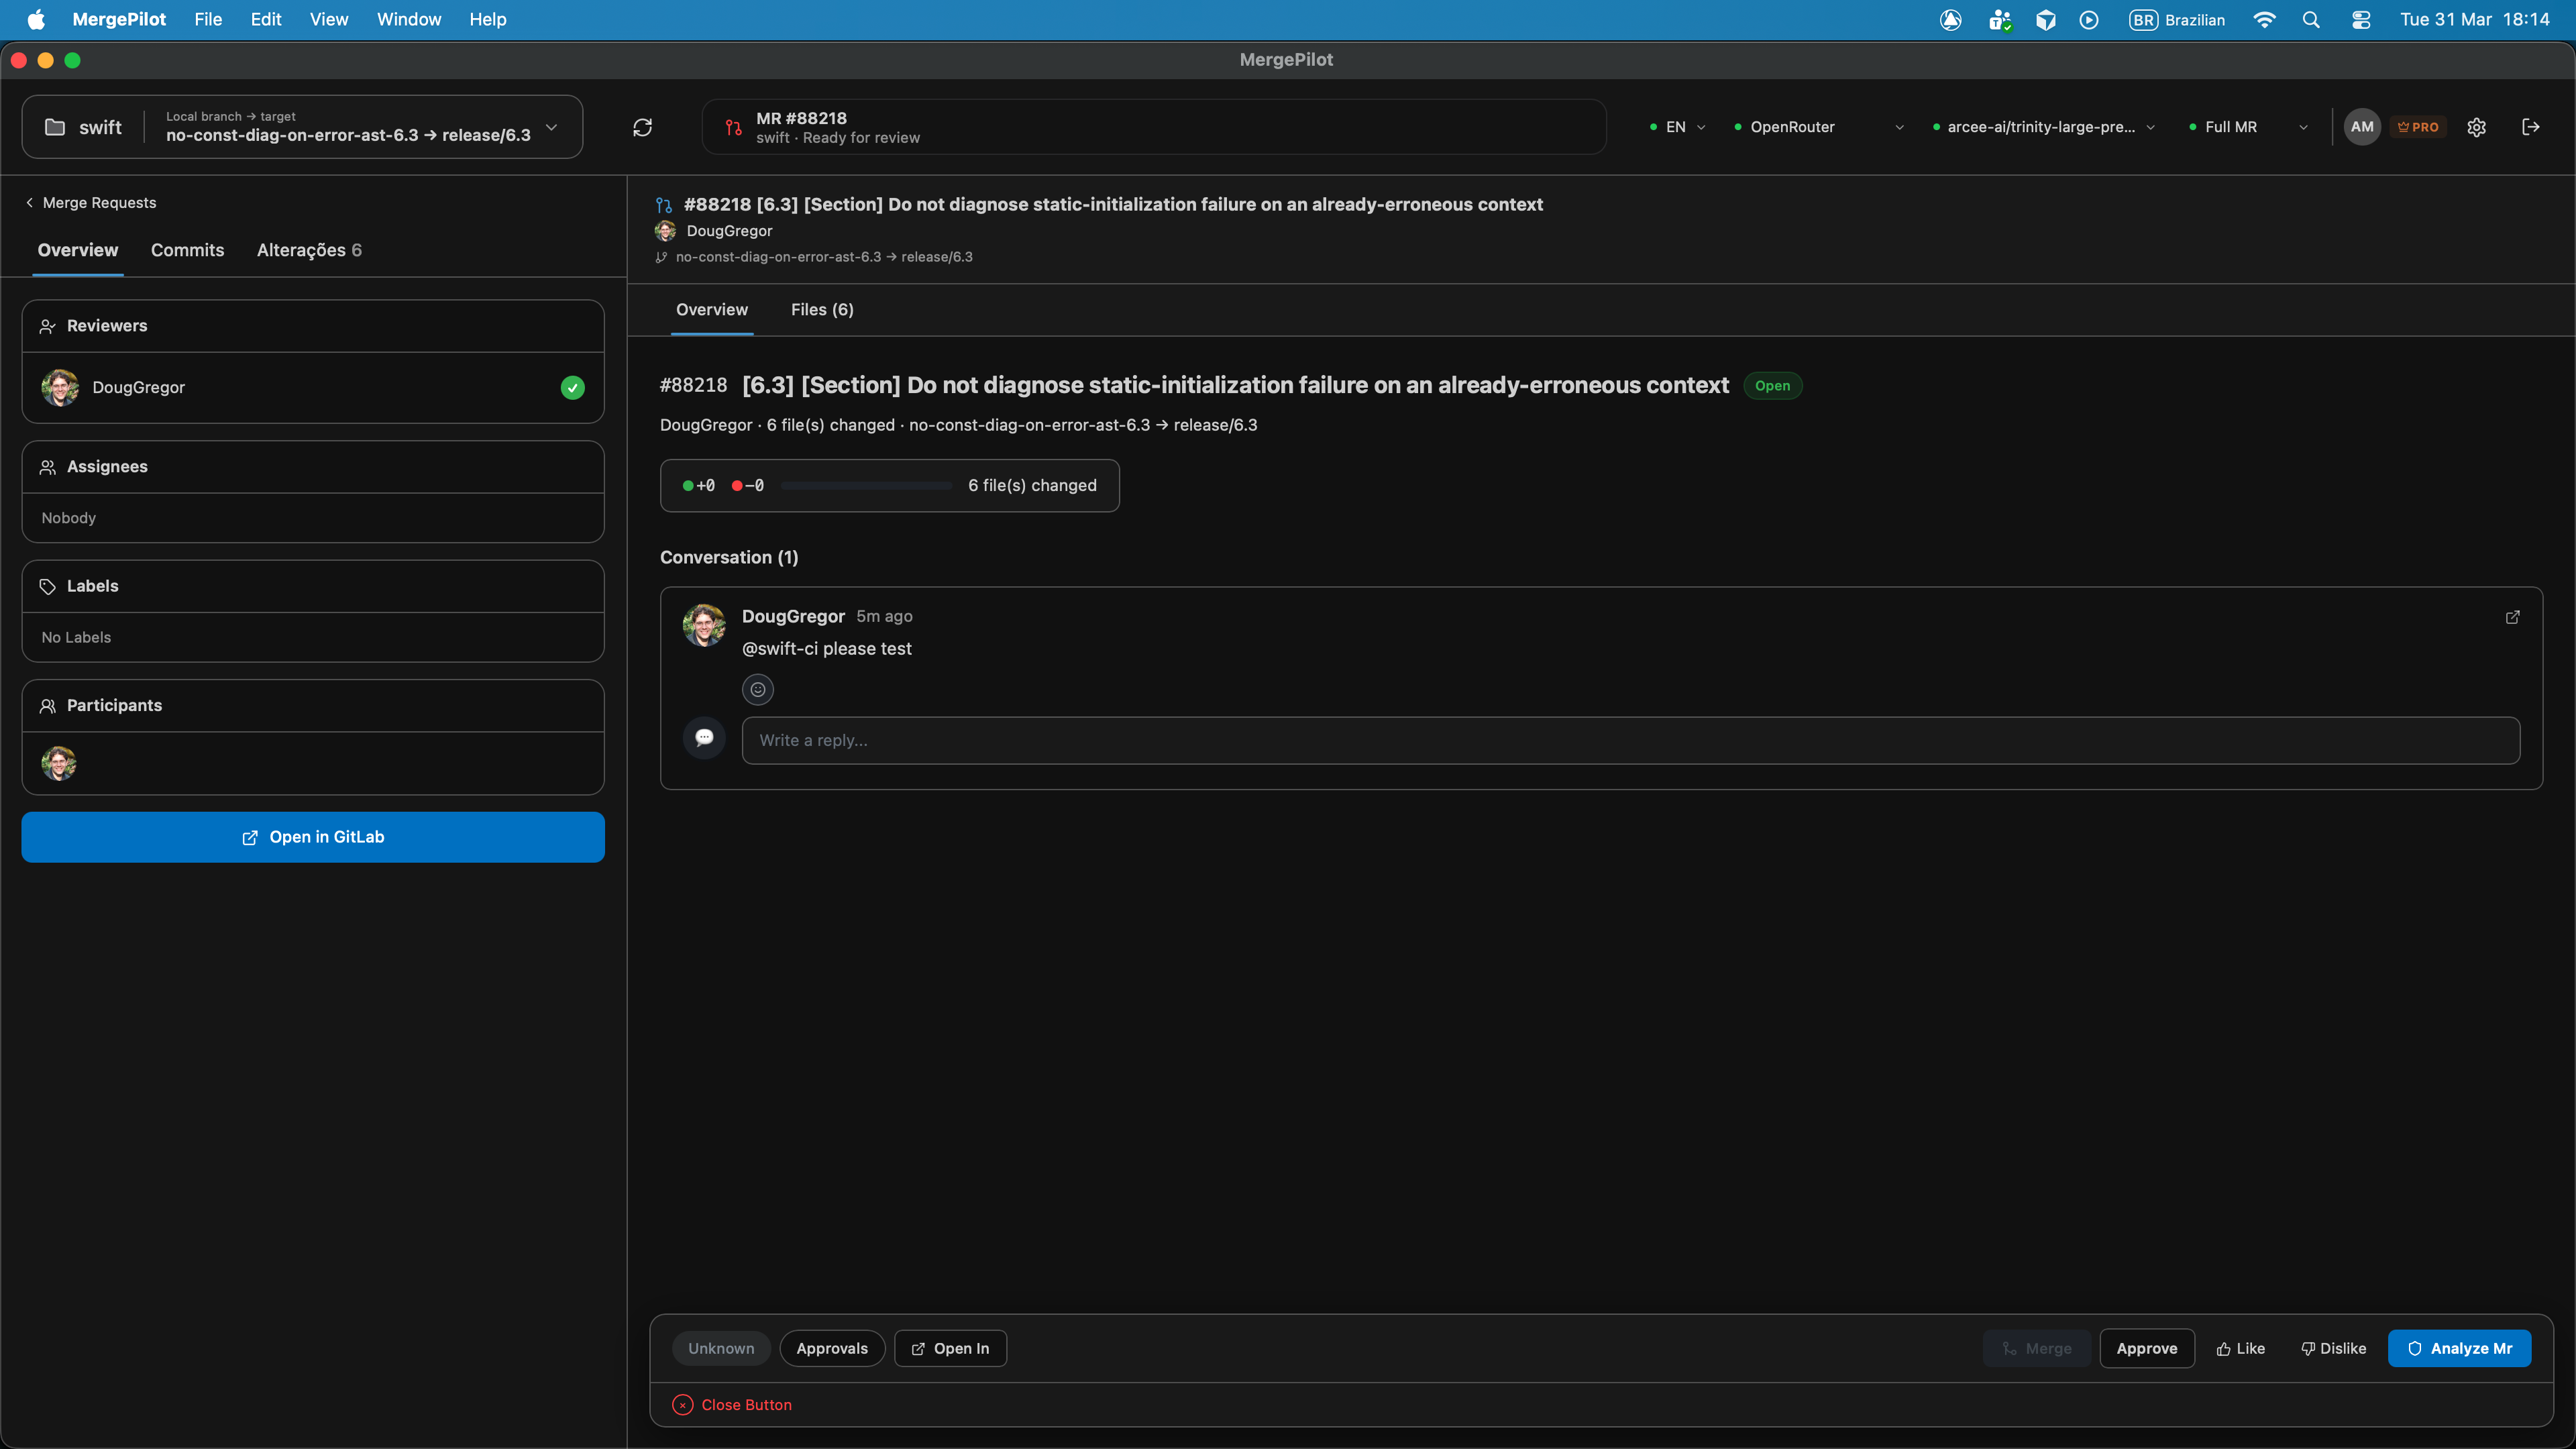The image size is (2576, 1449).
Task: Open the conversation in external browser
Action: tap(2513, 617)
